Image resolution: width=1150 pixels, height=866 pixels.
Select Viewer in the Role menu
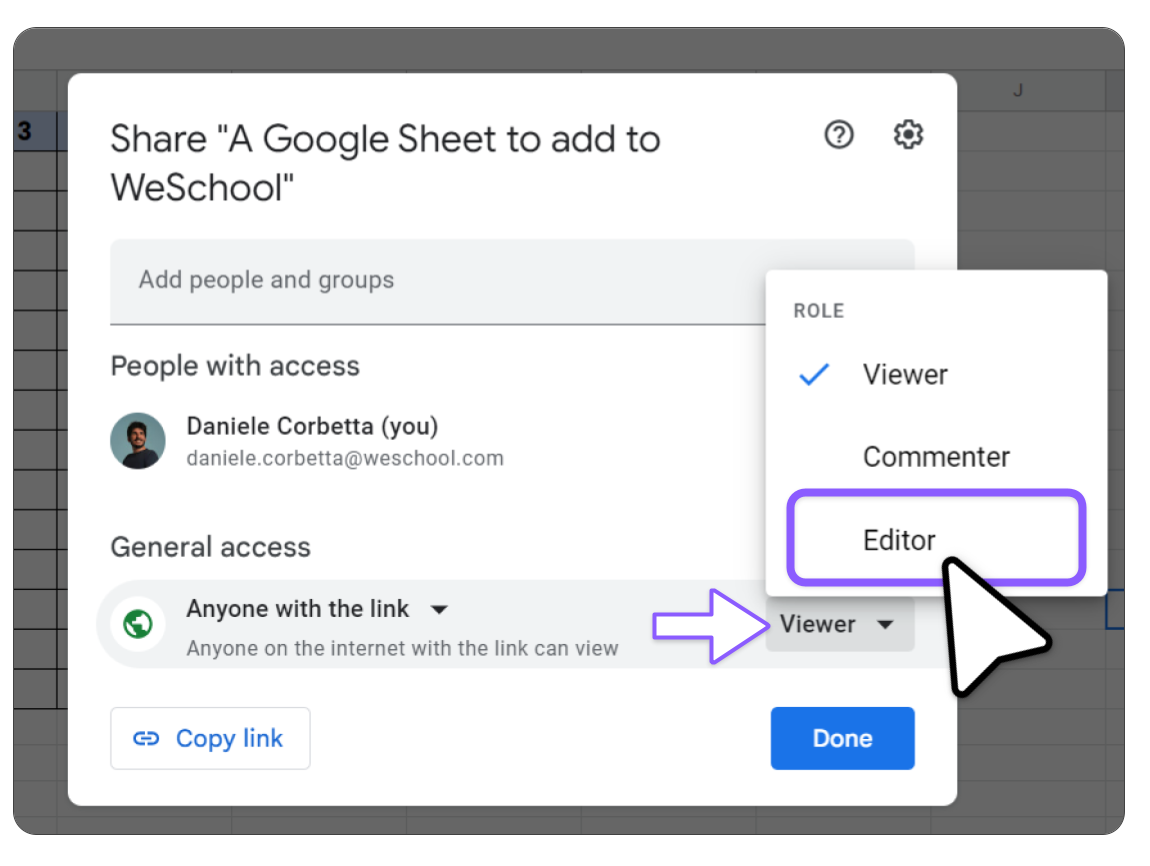click(937, 375)
